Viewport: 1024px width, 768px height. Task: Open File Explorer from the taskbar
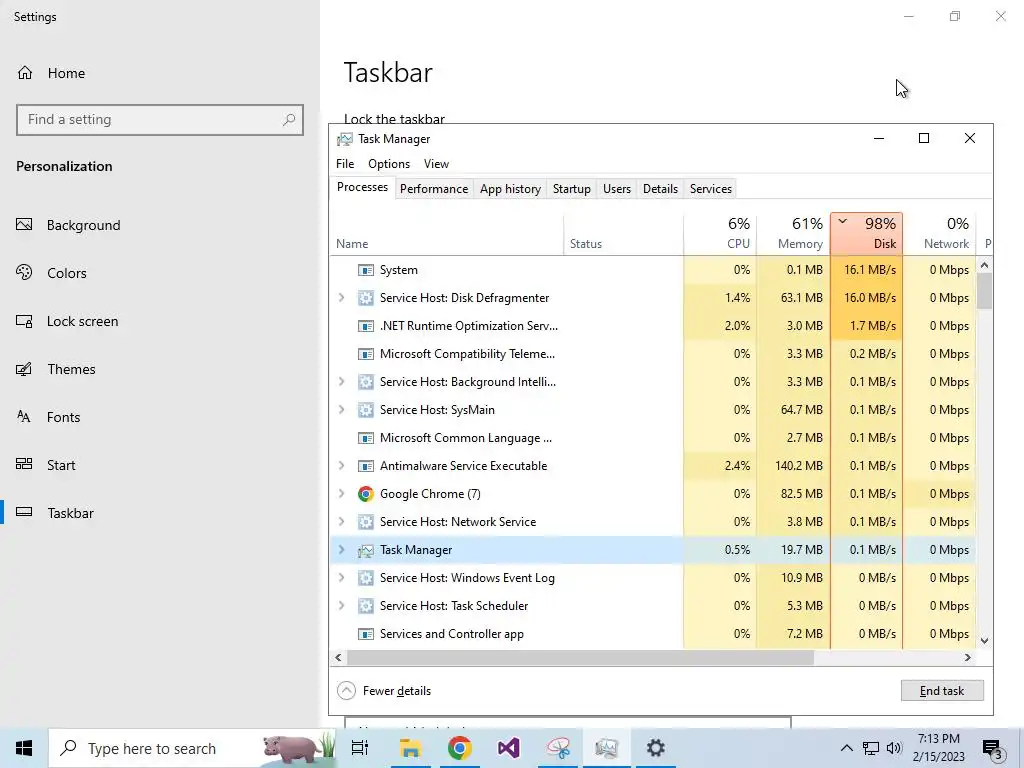pos(410,748)
